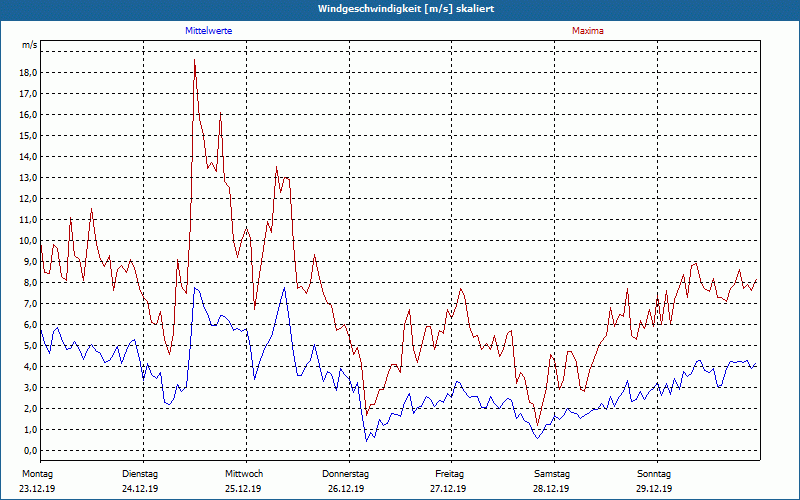The width and height of the screenshot is (800, 500).
Task: Click the '29.12.19' date label
Action: [x=654, y=489]
